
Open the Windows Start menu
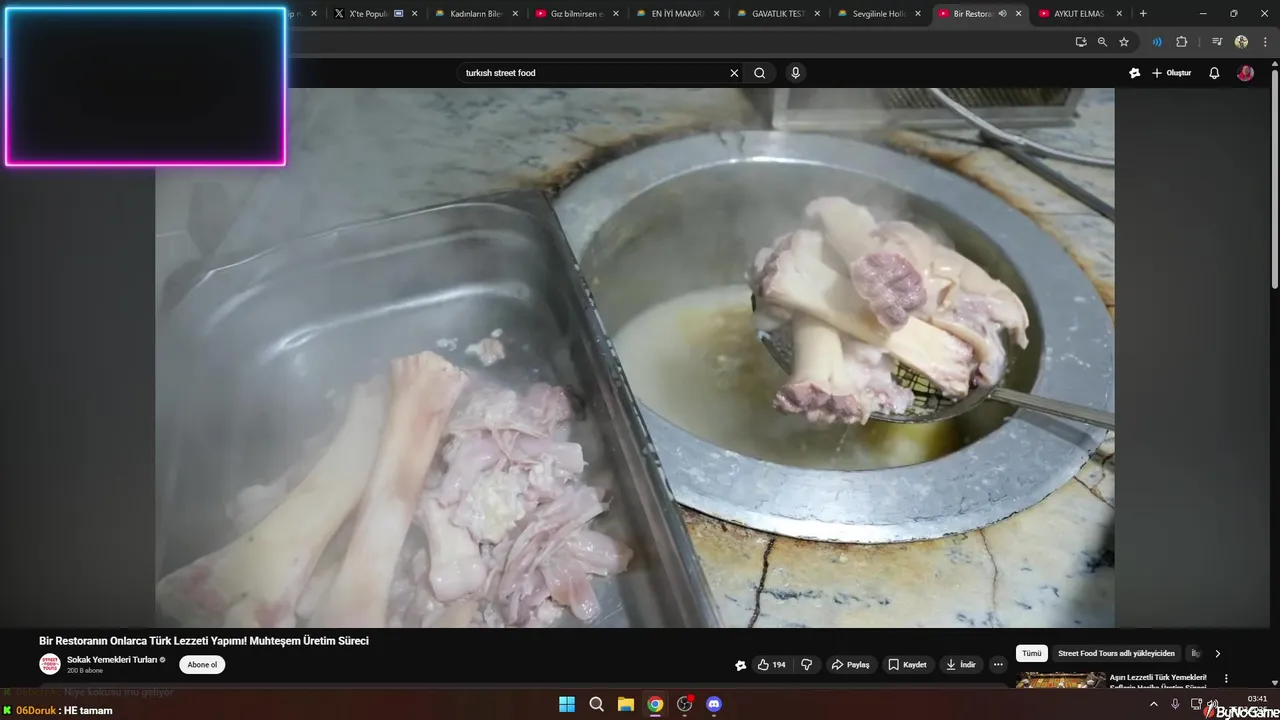point(567,704)
